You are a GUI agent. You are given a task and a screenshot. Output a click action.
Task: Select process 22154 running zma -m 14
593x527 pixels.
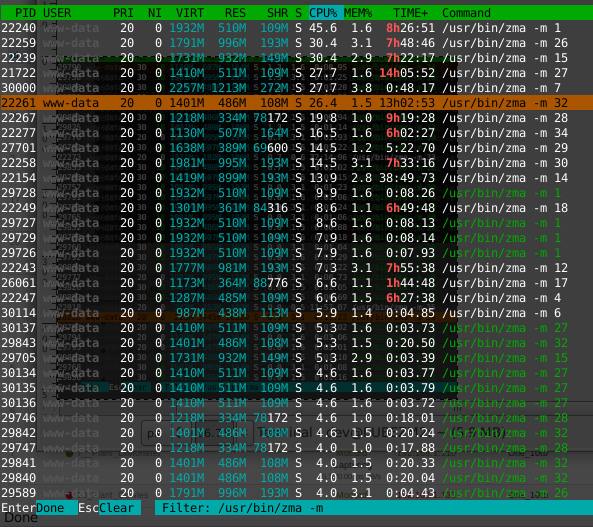296,178
